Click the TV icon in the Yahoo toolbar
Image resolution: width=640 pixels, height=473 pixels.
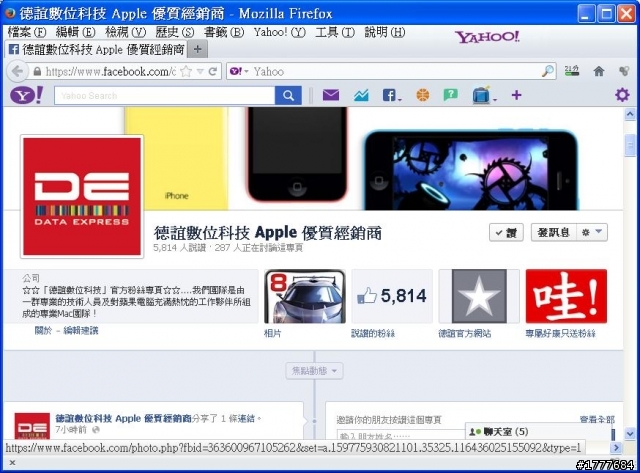pos(482,95)
